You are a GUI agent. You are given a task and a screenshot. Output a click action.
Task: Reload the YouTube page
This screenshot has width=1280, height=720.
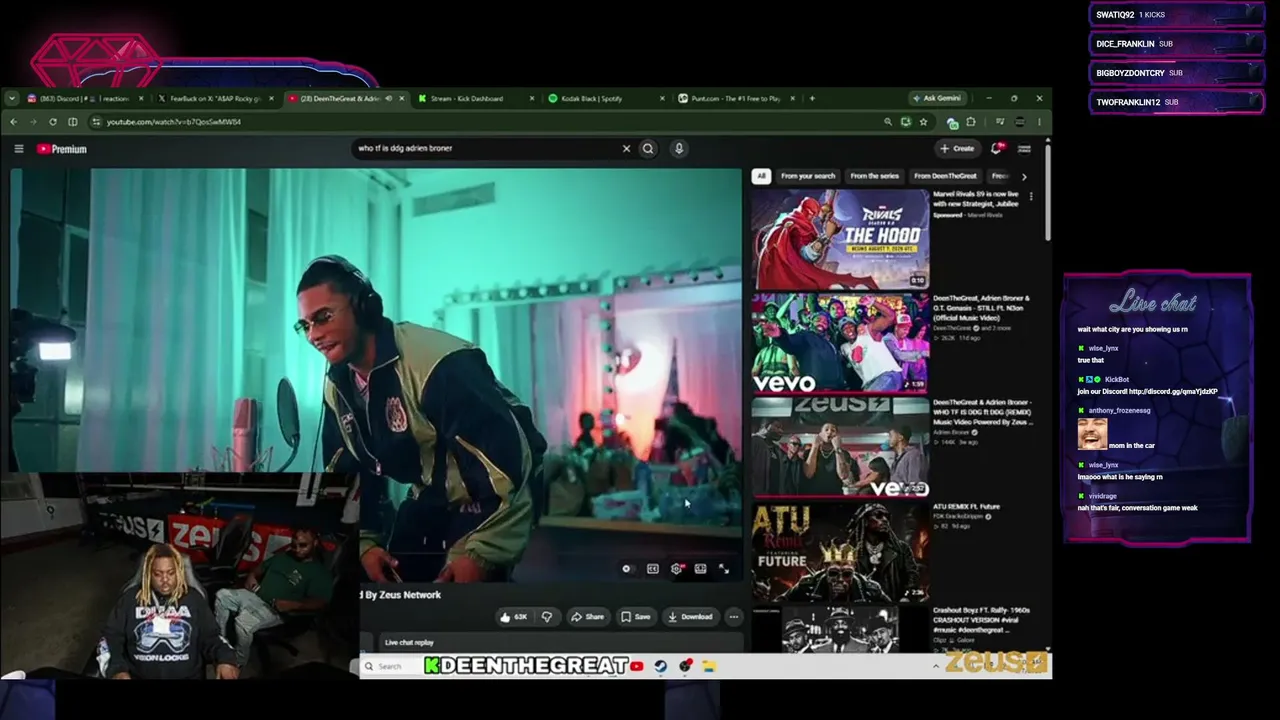coord(53,122)
